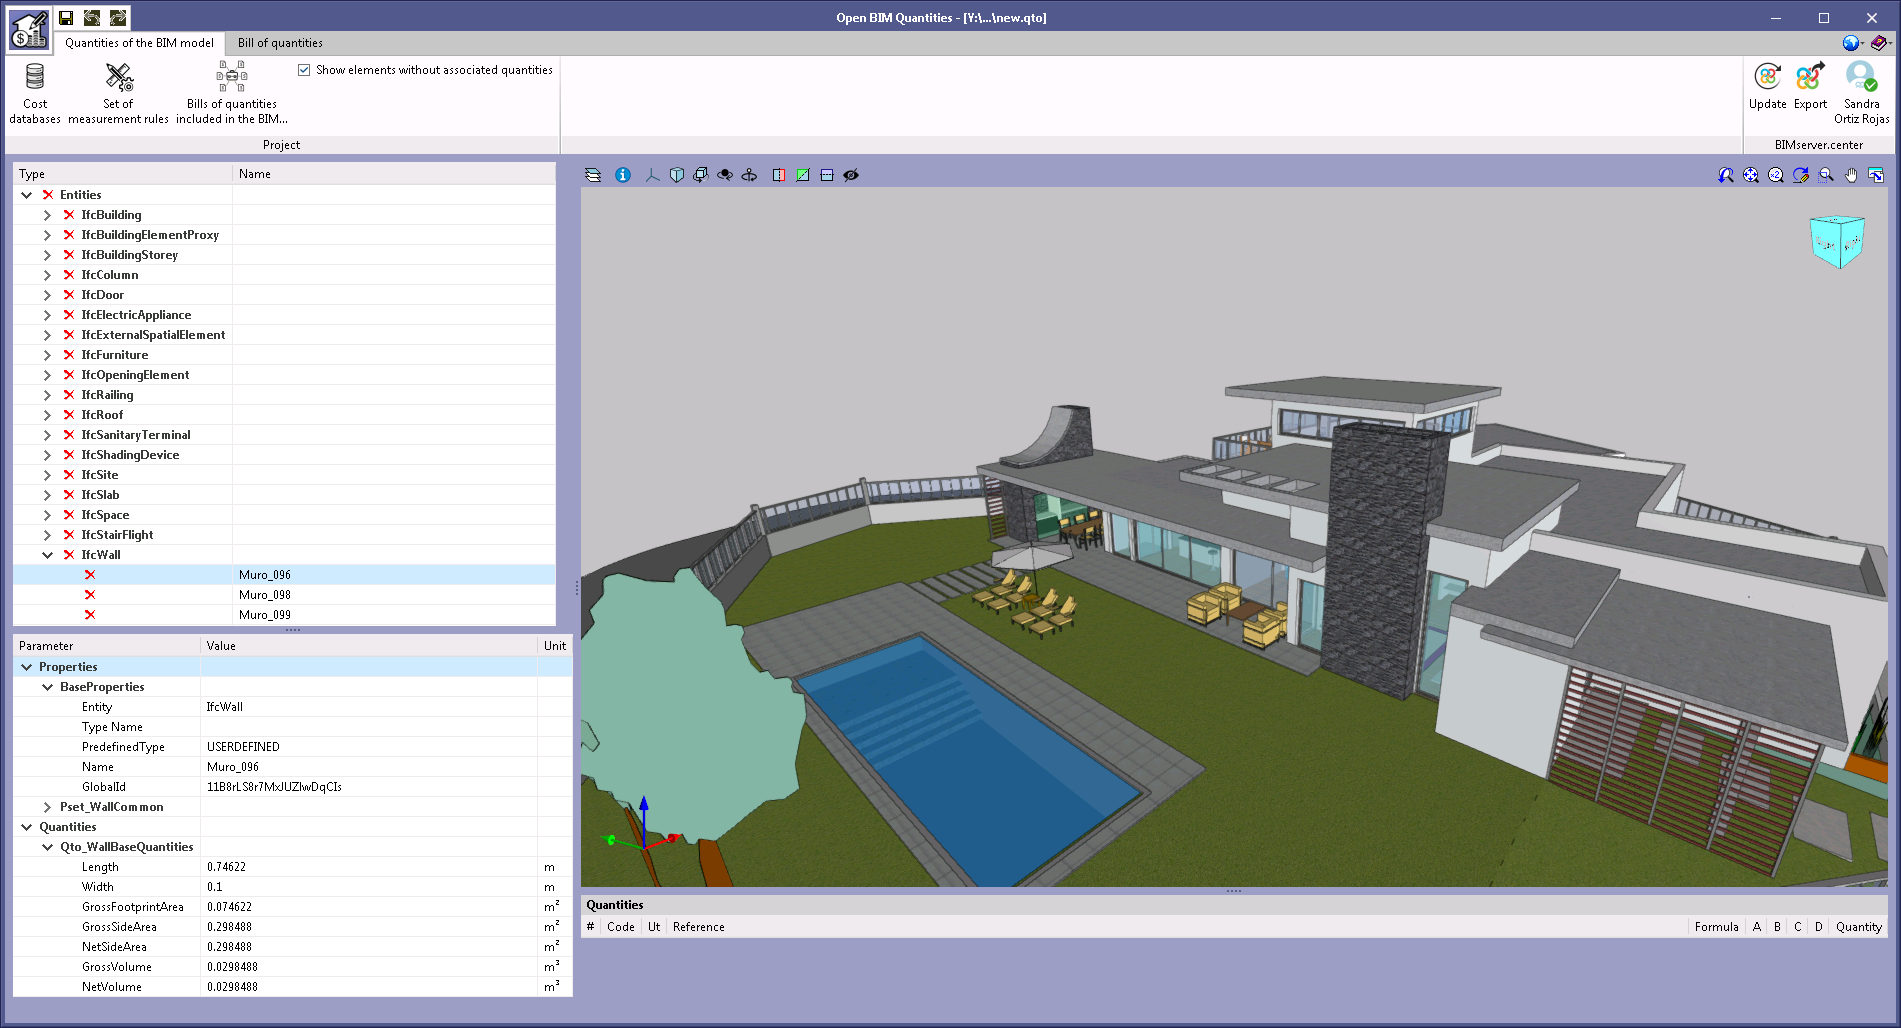The height and width of the screenshot is (1028, 1901).
Task: Collapse the IfcWall tree node
Action: tap(47, 555)
